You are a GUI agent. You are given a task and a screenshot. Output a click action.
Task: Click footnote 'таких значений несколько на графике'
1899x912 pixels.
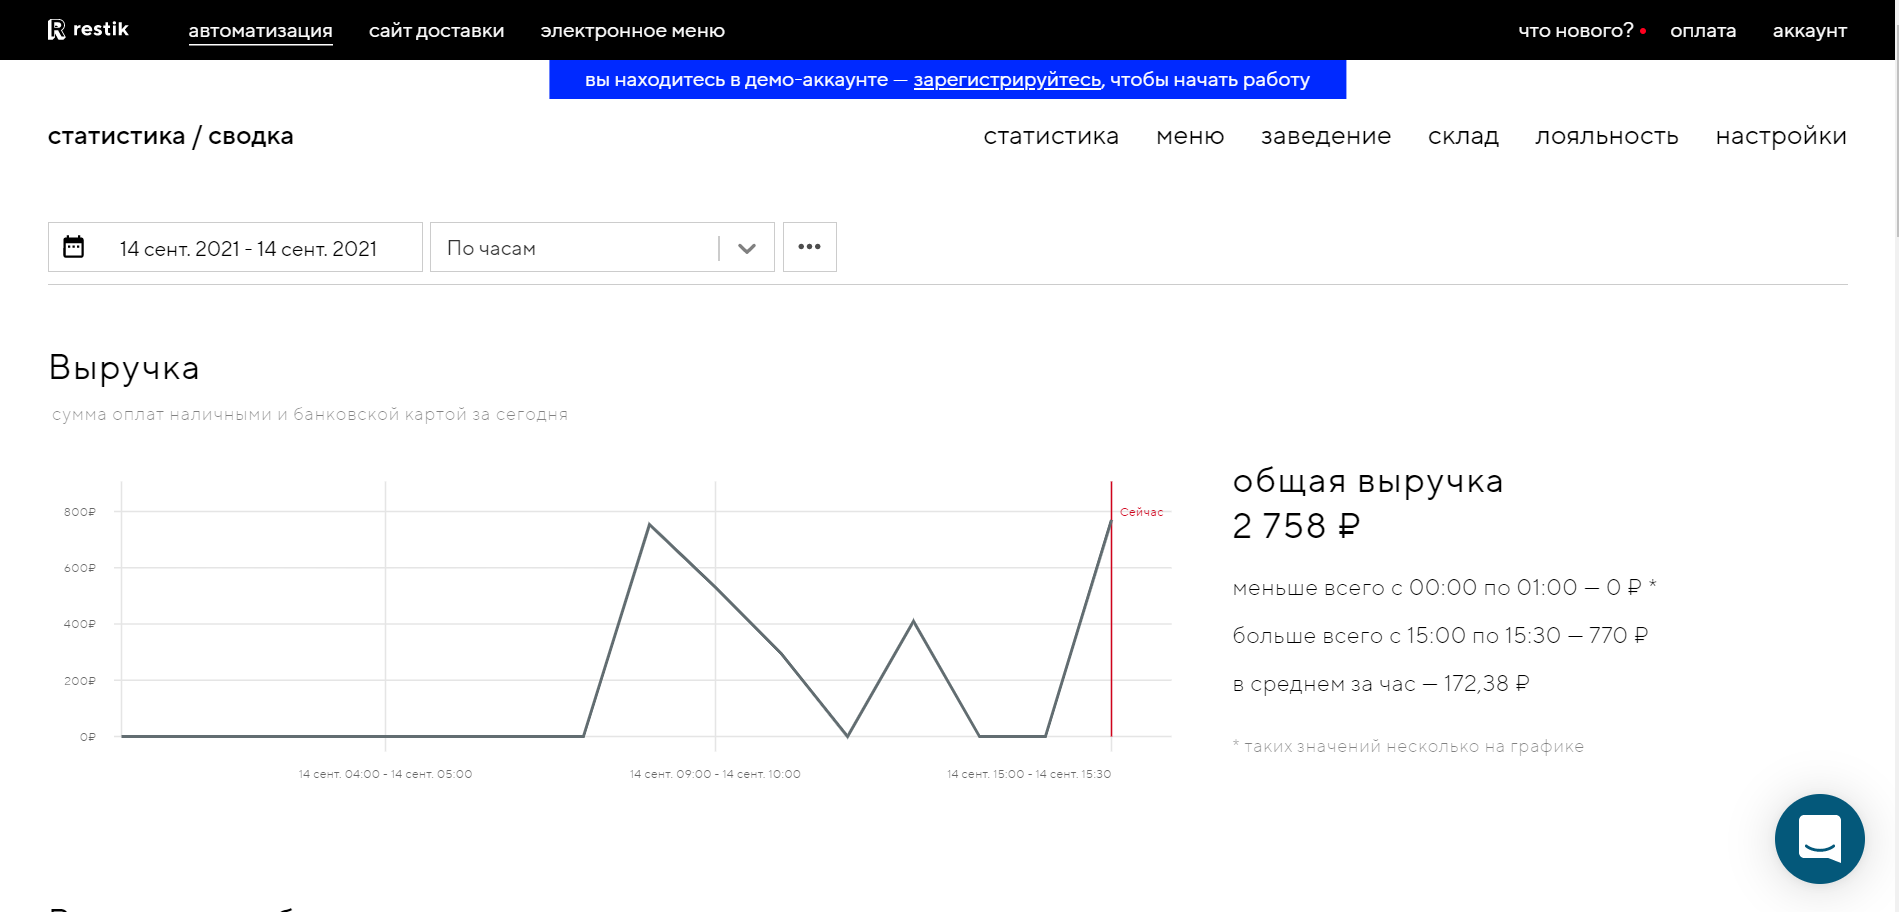[x=1414, y=746]
